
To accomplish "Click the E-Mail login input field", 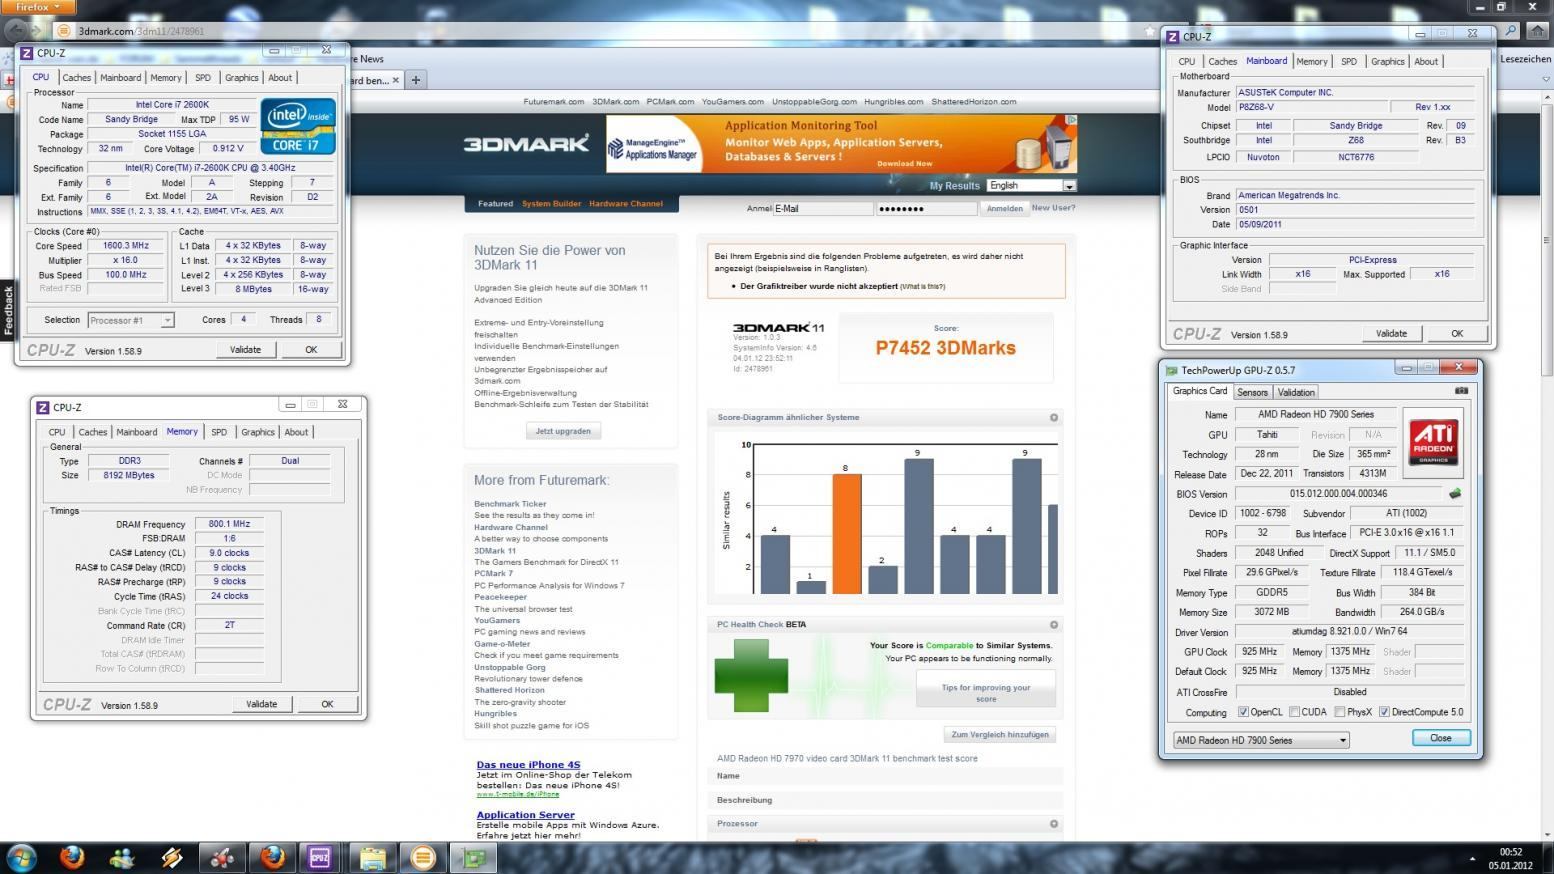I will (x=823, y=208).
